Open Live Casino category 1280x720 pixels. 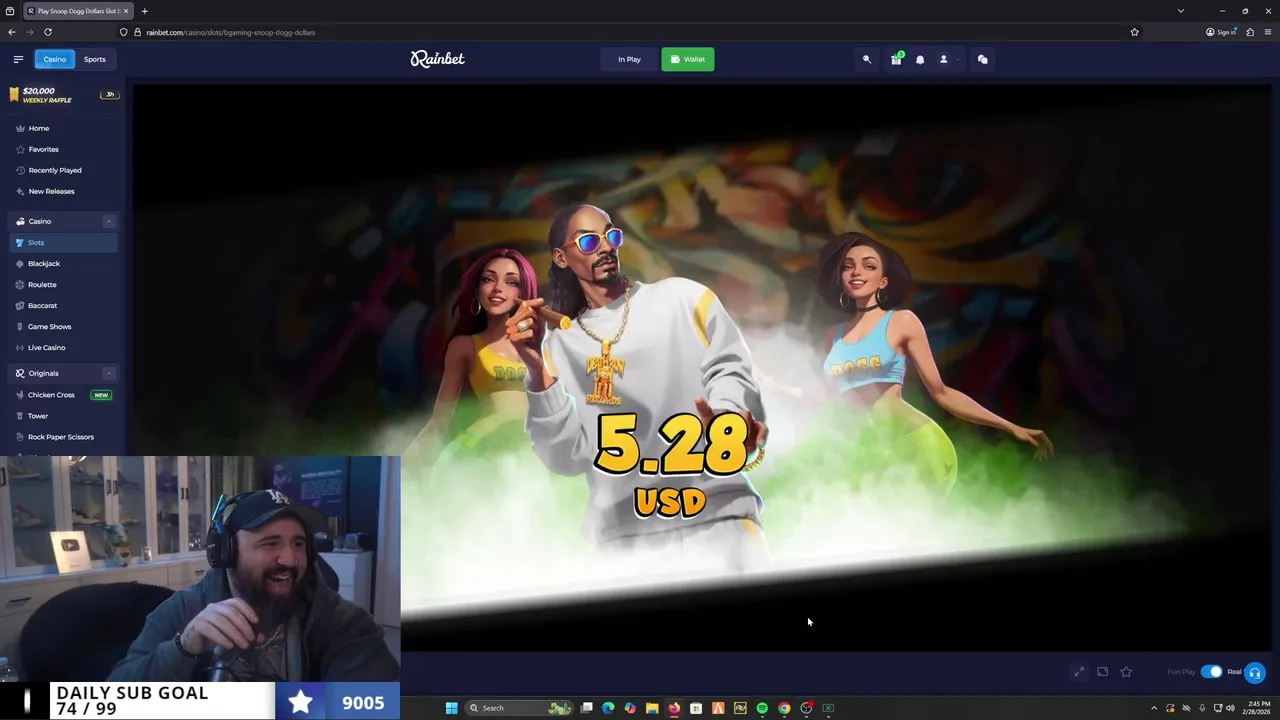[46, 347]
